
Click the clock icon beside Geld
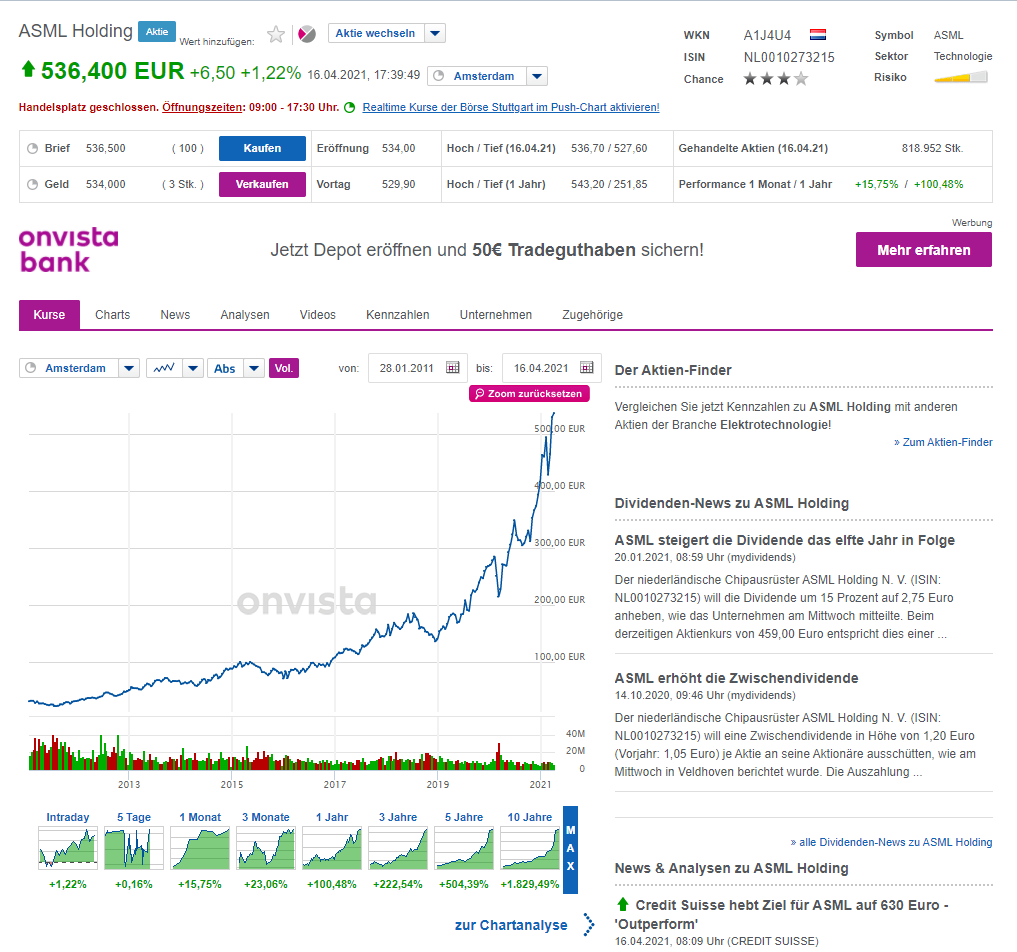click(32, 184)
